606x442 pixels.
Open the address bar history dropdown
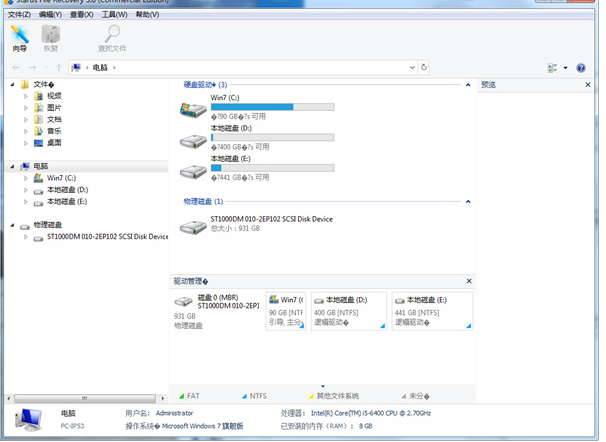coord(412,67)
